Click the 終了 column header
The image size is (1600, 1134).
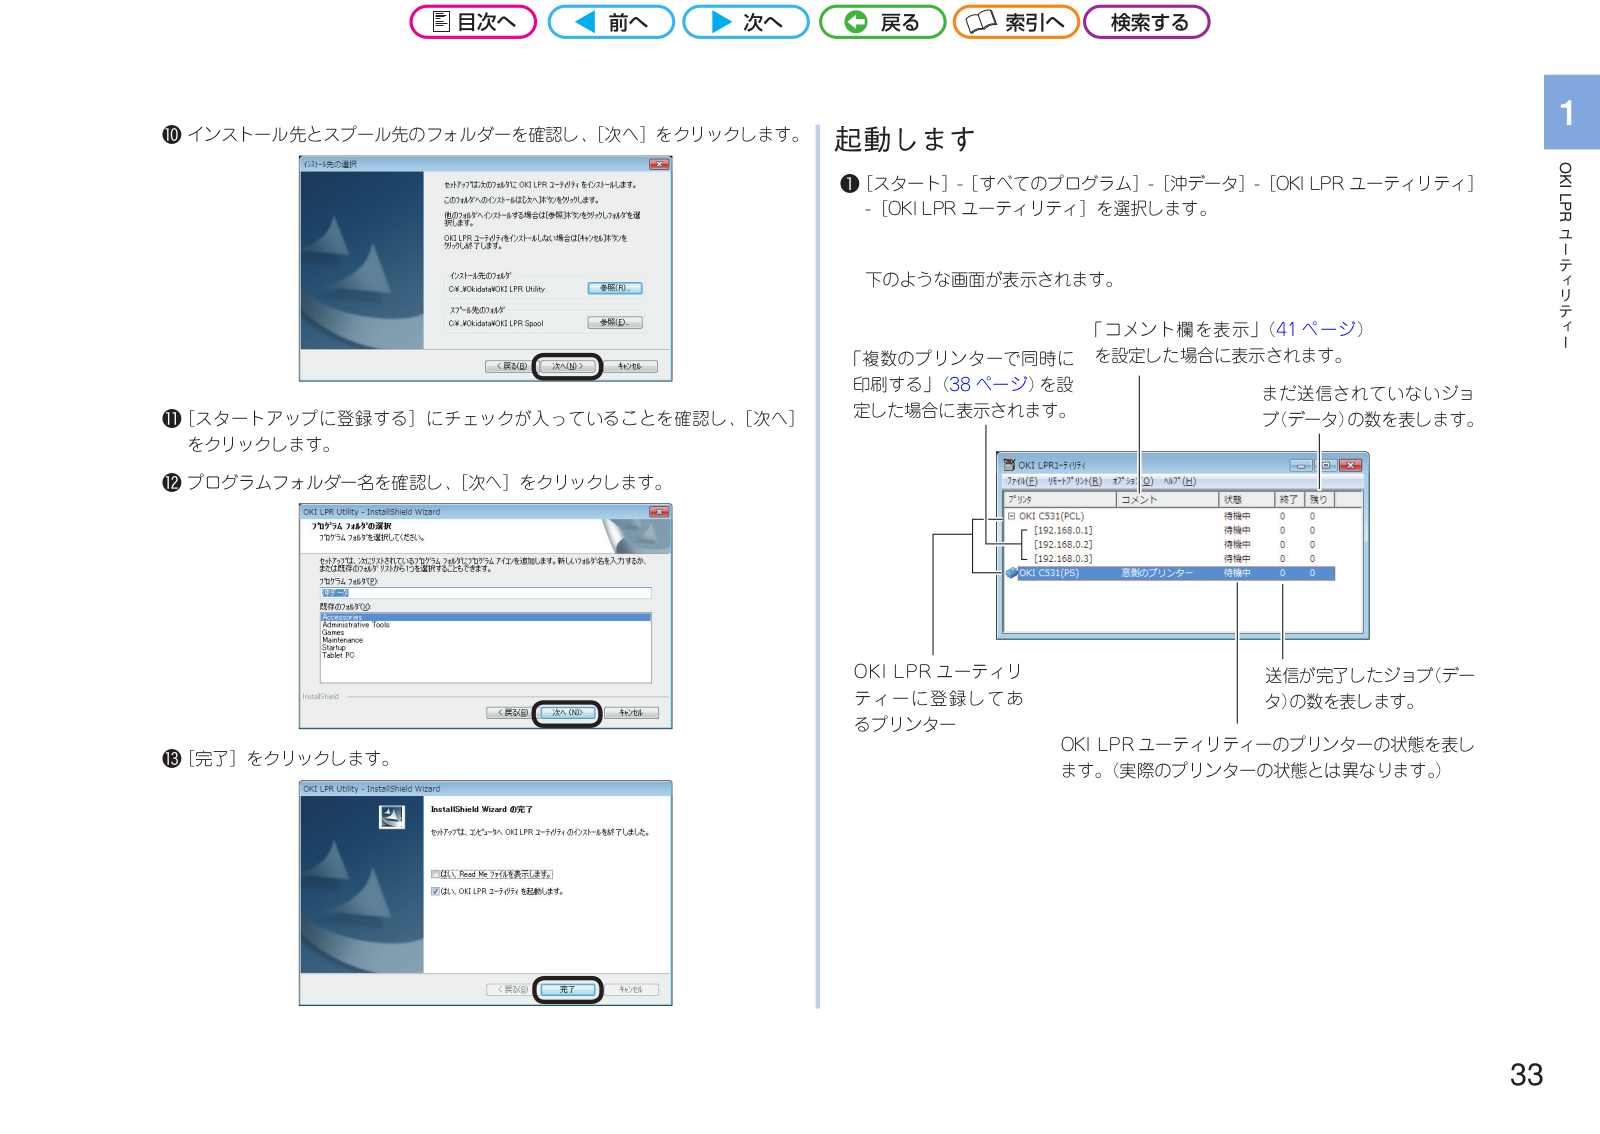tap(1289, 499)
